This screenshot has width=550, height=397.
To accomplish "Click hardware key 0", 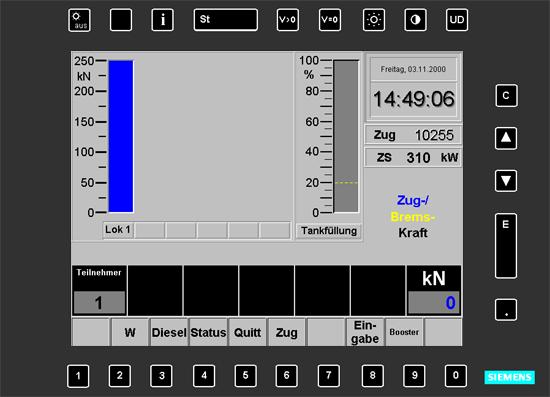I will pyautogui.click(x=456, y=376).
